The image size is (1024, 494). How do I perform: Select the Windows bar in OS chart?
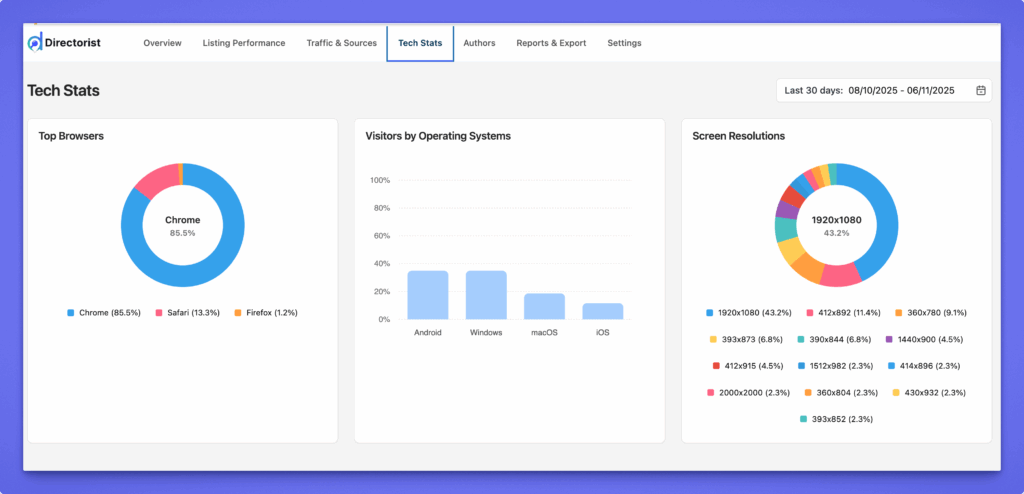point(486,295)
